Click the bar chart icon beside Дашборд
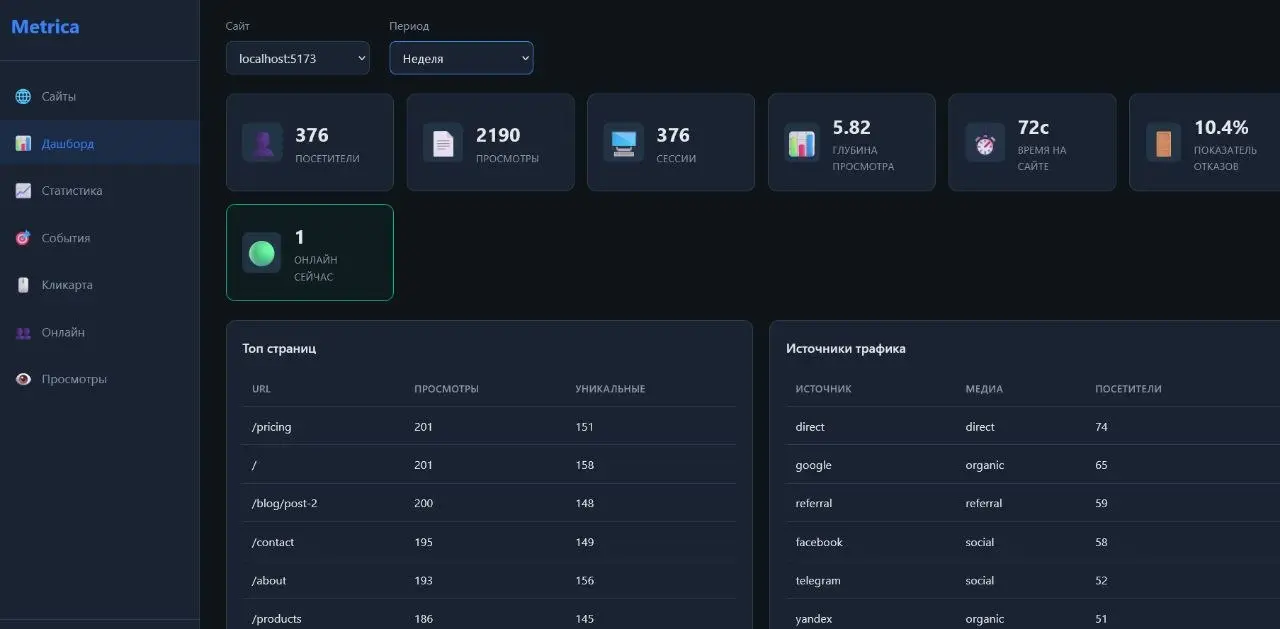Screen dimensions: 1280x629 pyautogui.click(x=23, y=144)
